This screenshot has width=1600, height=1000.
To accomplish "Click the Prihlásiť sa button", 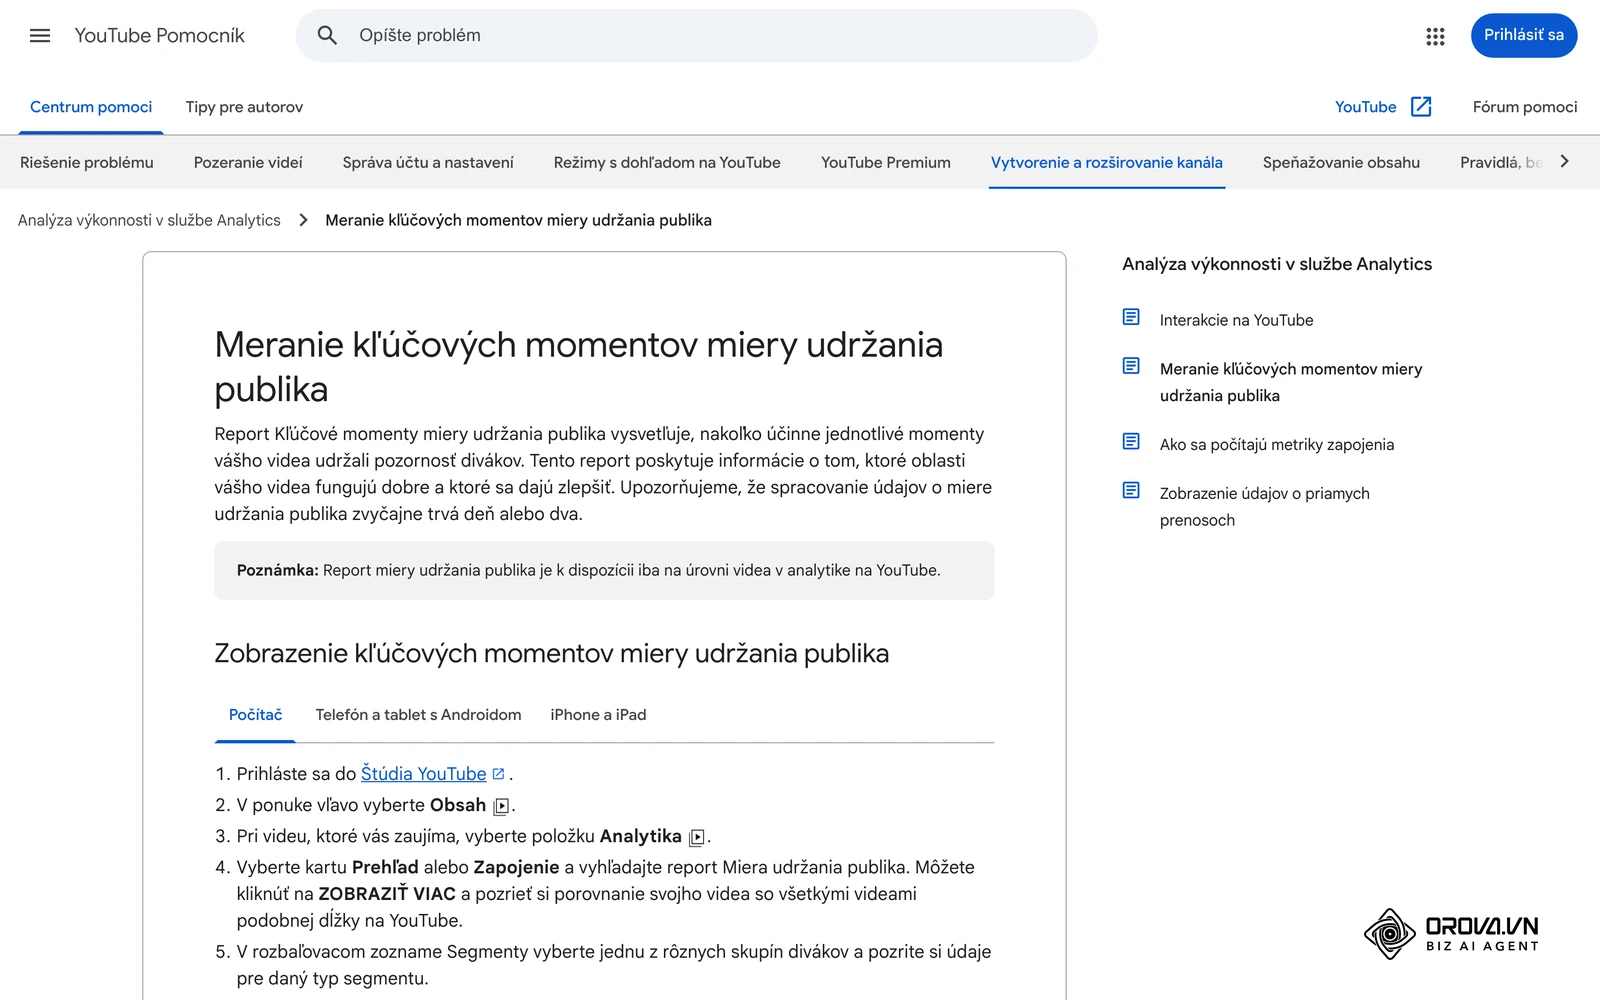I will [1523, 35].
